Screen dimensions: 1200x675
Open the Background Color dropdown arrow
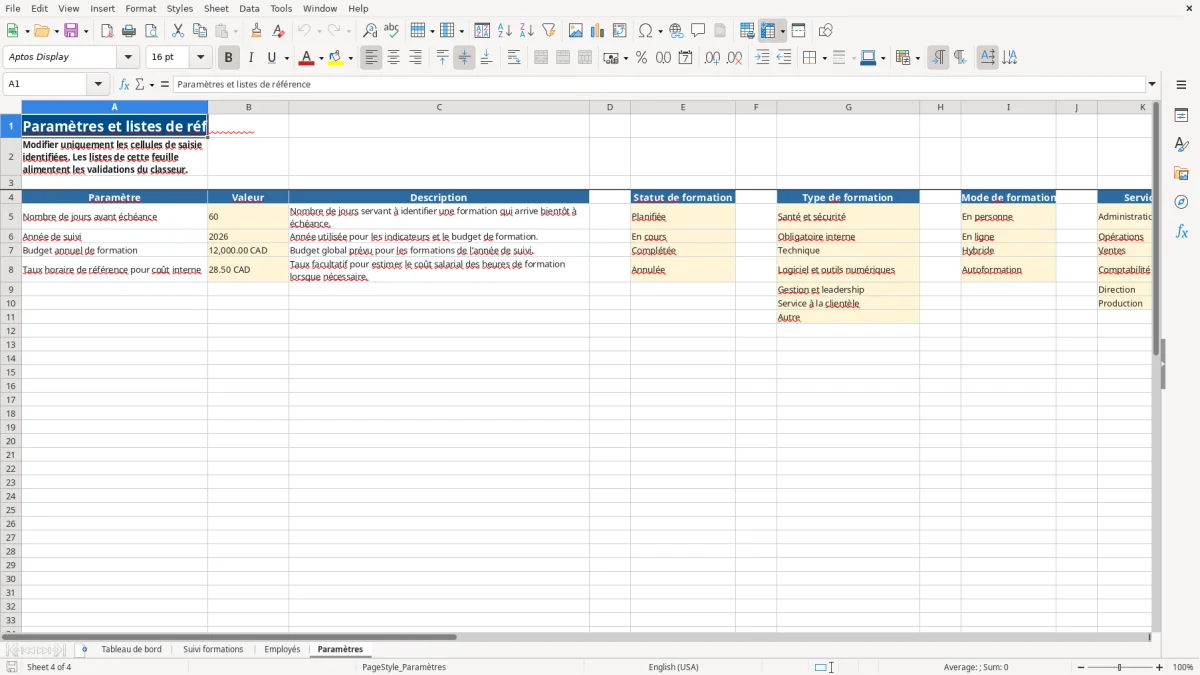[x=350, y=58]
